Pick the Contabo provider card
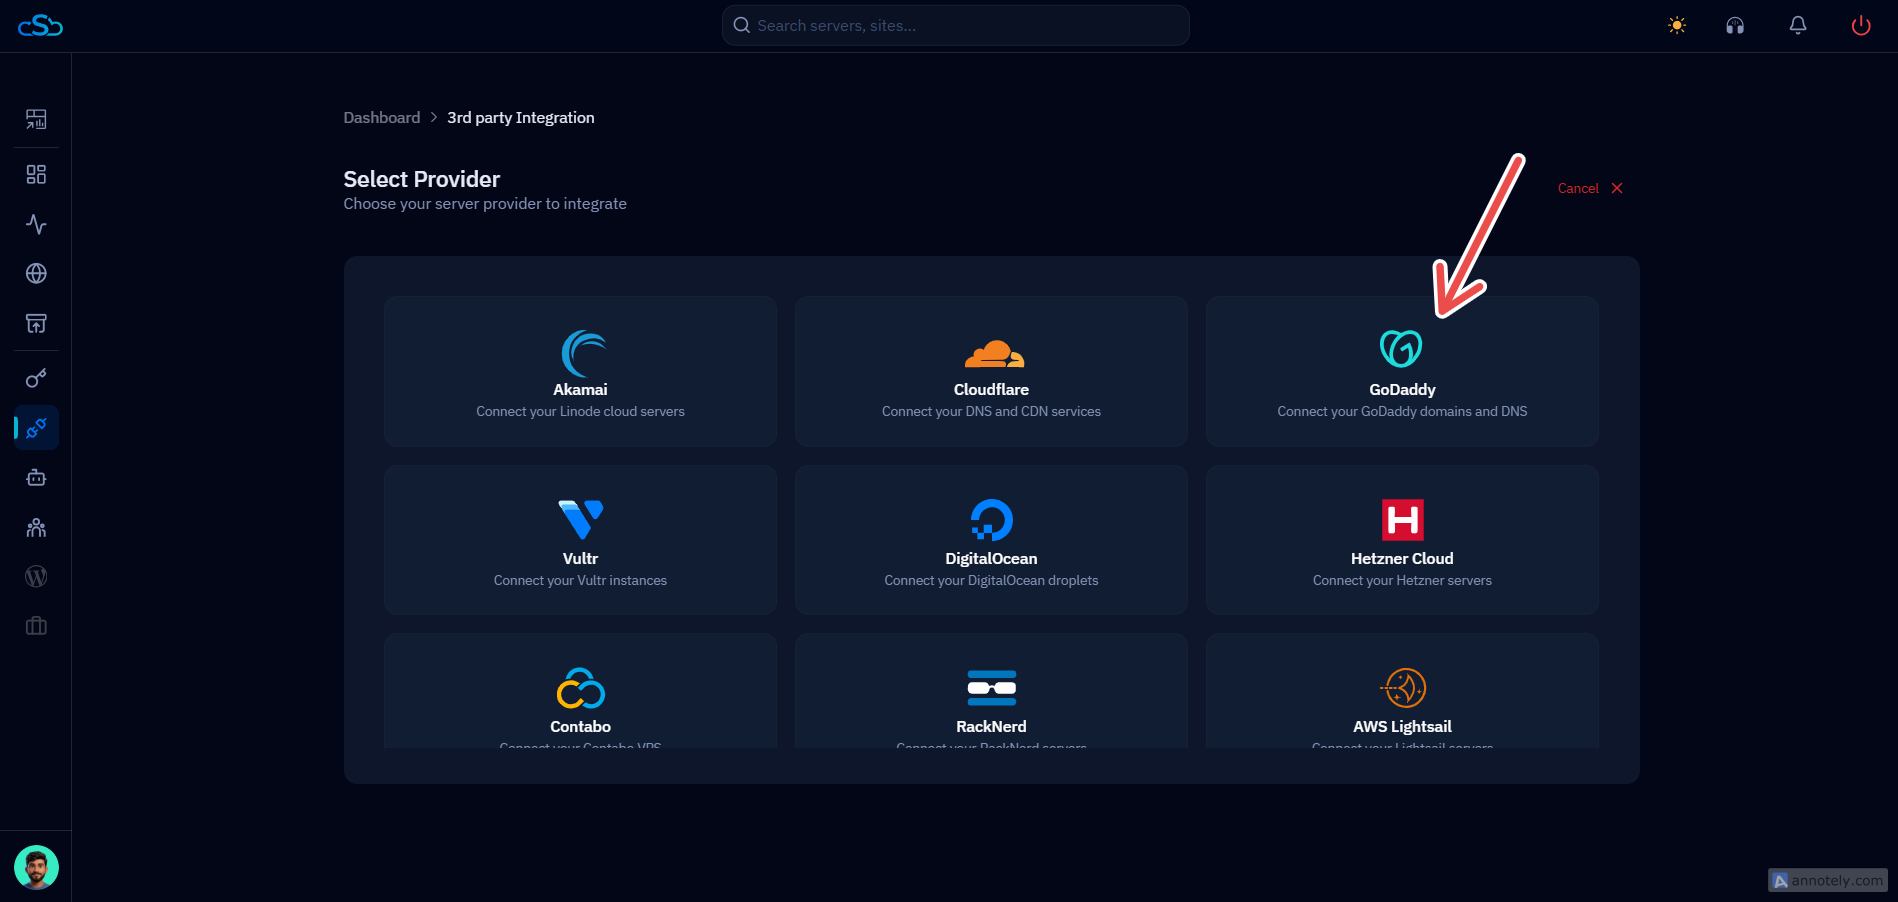Viewport: 1898px width, 902px height. (x=580, y=691)
